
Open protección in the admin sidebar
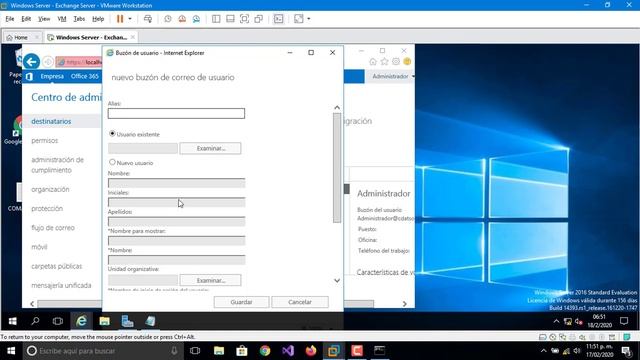(x=47, y=209)
